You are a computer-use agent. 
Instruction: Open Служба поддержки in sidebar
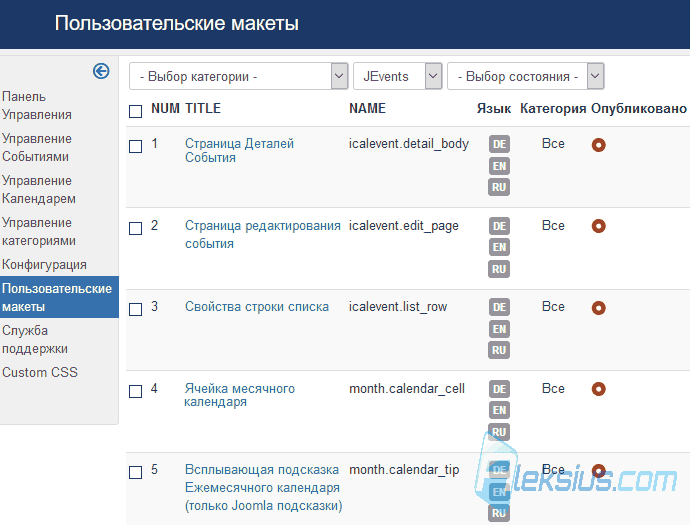(x=35, y=339)
